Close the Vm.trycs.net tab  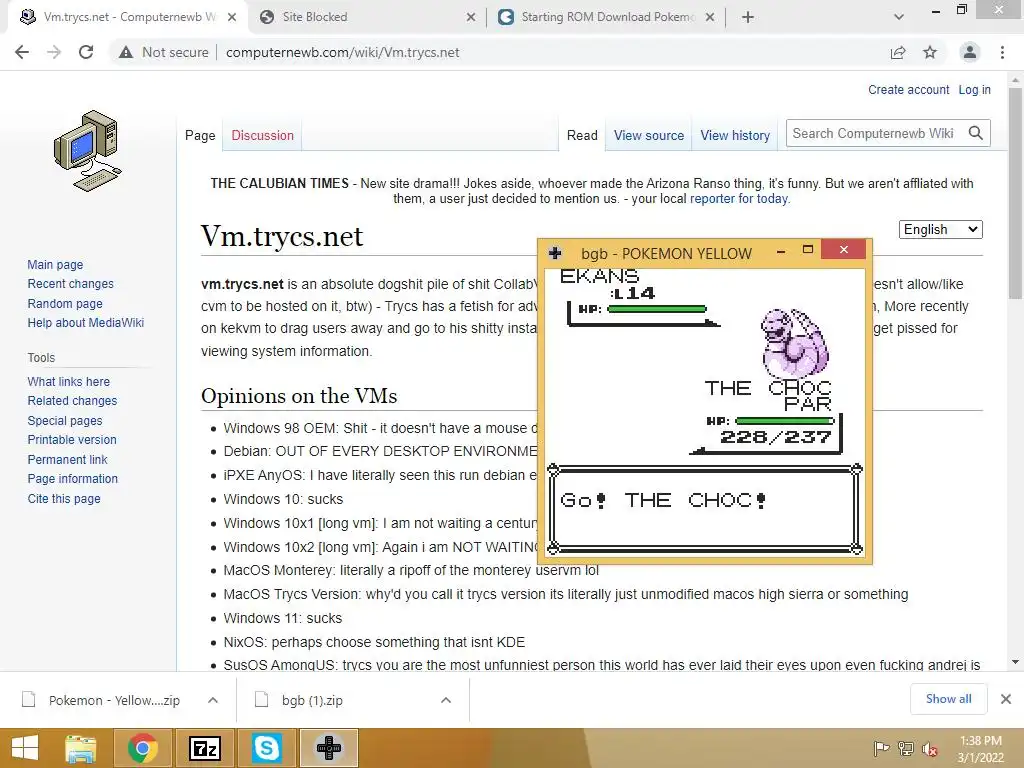(232, 17)
